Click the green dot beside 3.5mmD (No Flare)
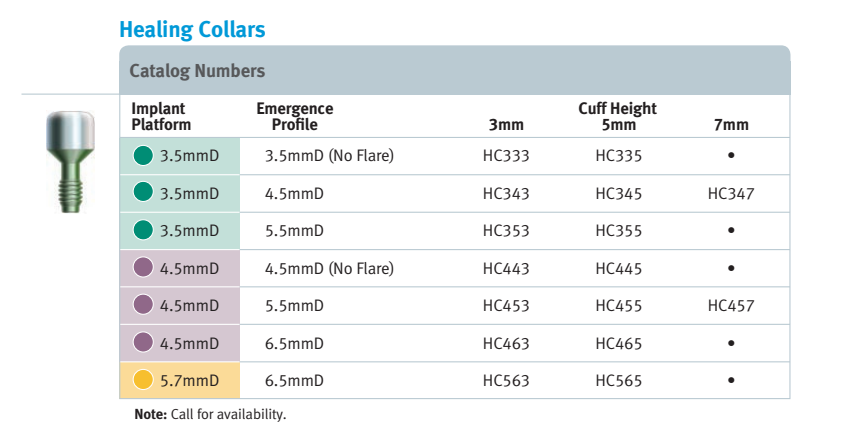Image resolution: width=845 pixels, height=440 pixels. (143, 155)
